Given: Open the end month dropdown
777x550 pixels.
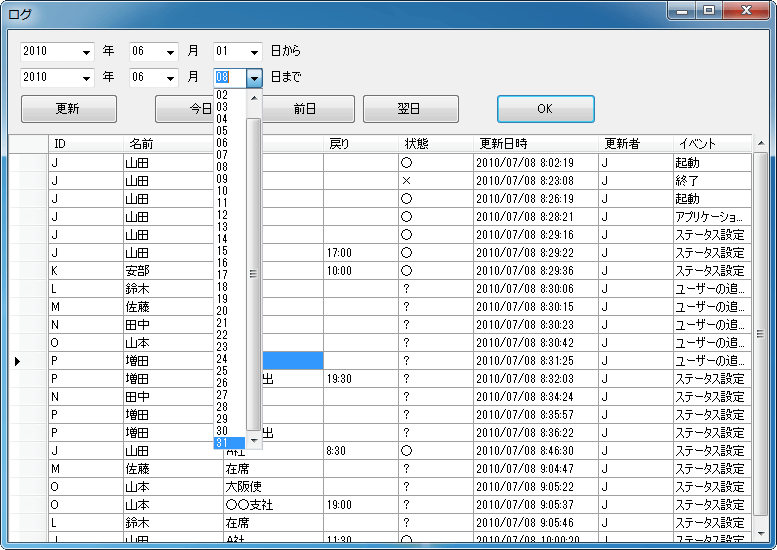Looking at the screenshot, I should [x=170, y=78].
